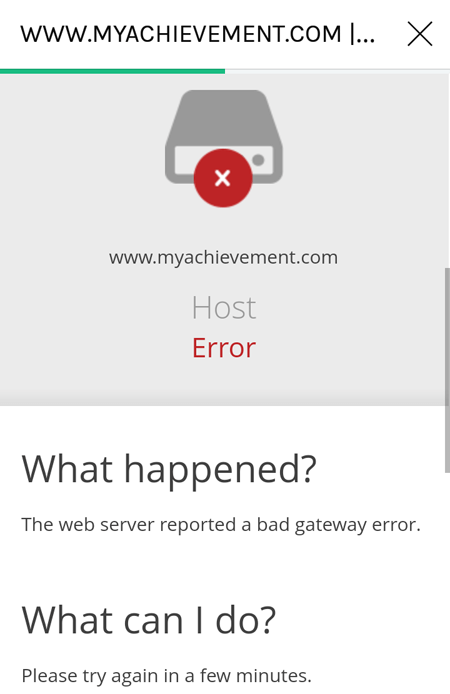
Task: Click the "What can I do?" heading
Action: click(149, 621)
